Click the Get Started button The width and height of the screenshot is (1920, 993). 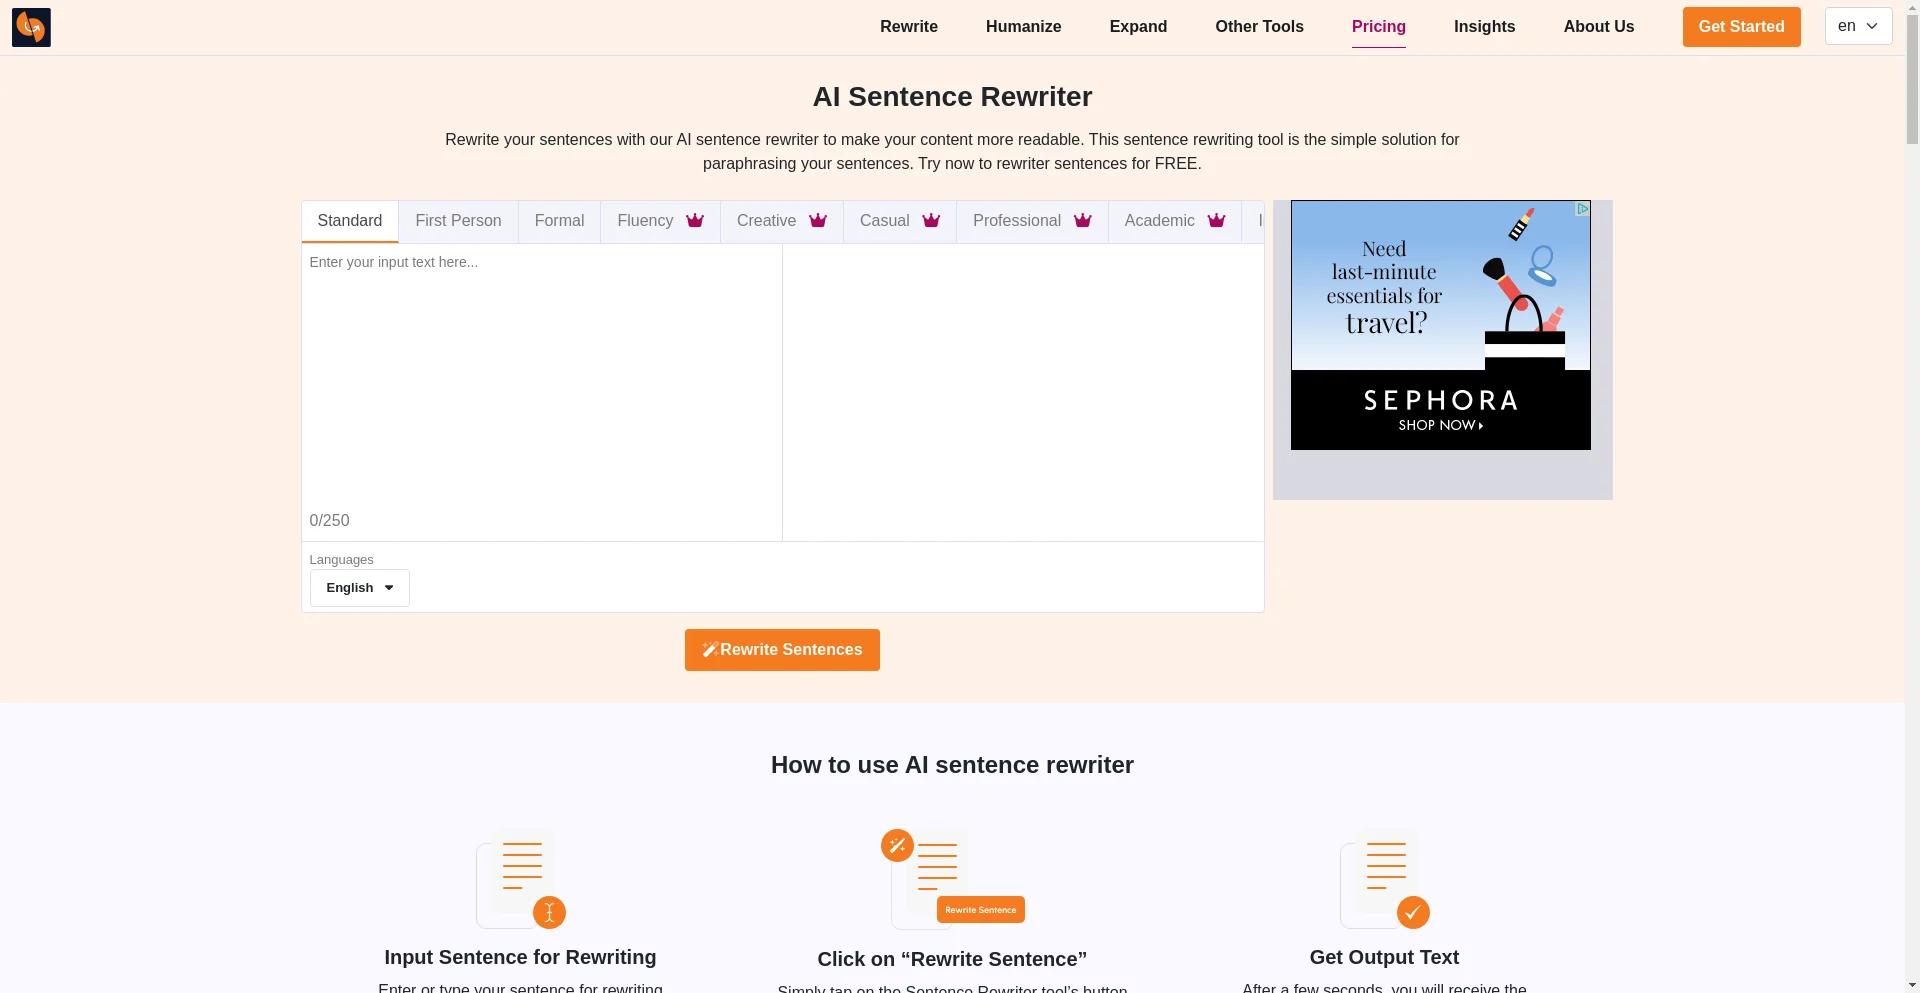(x=1741, y=27)
